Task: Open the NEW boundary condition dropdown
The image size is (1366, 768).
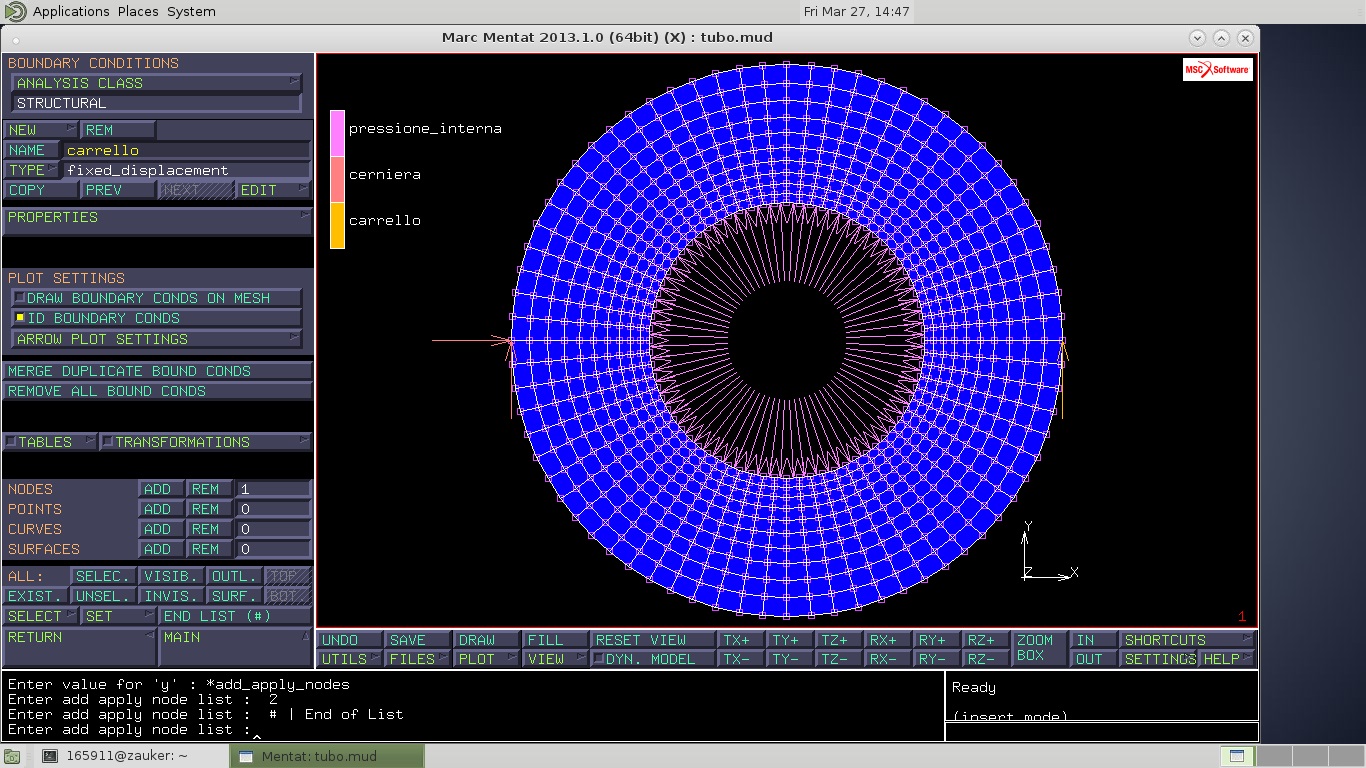Action: point(40,130)
